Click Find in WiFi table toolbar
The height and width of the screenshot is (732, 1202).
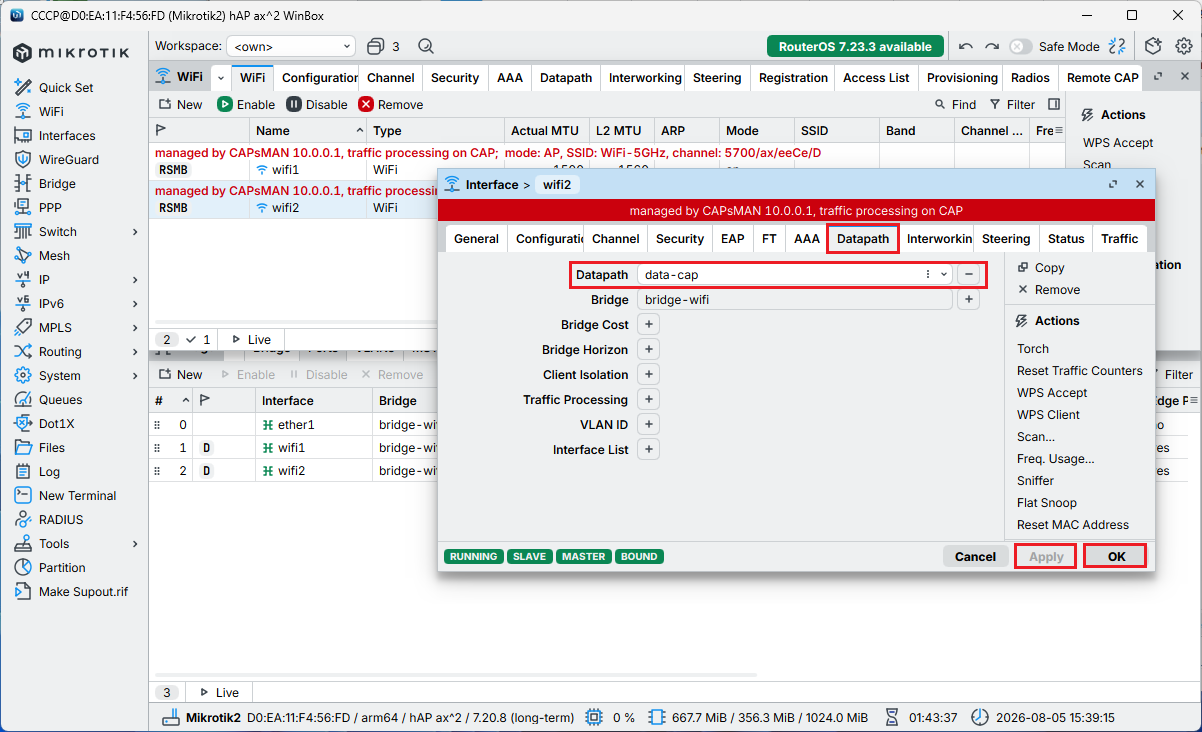point(955,104)
